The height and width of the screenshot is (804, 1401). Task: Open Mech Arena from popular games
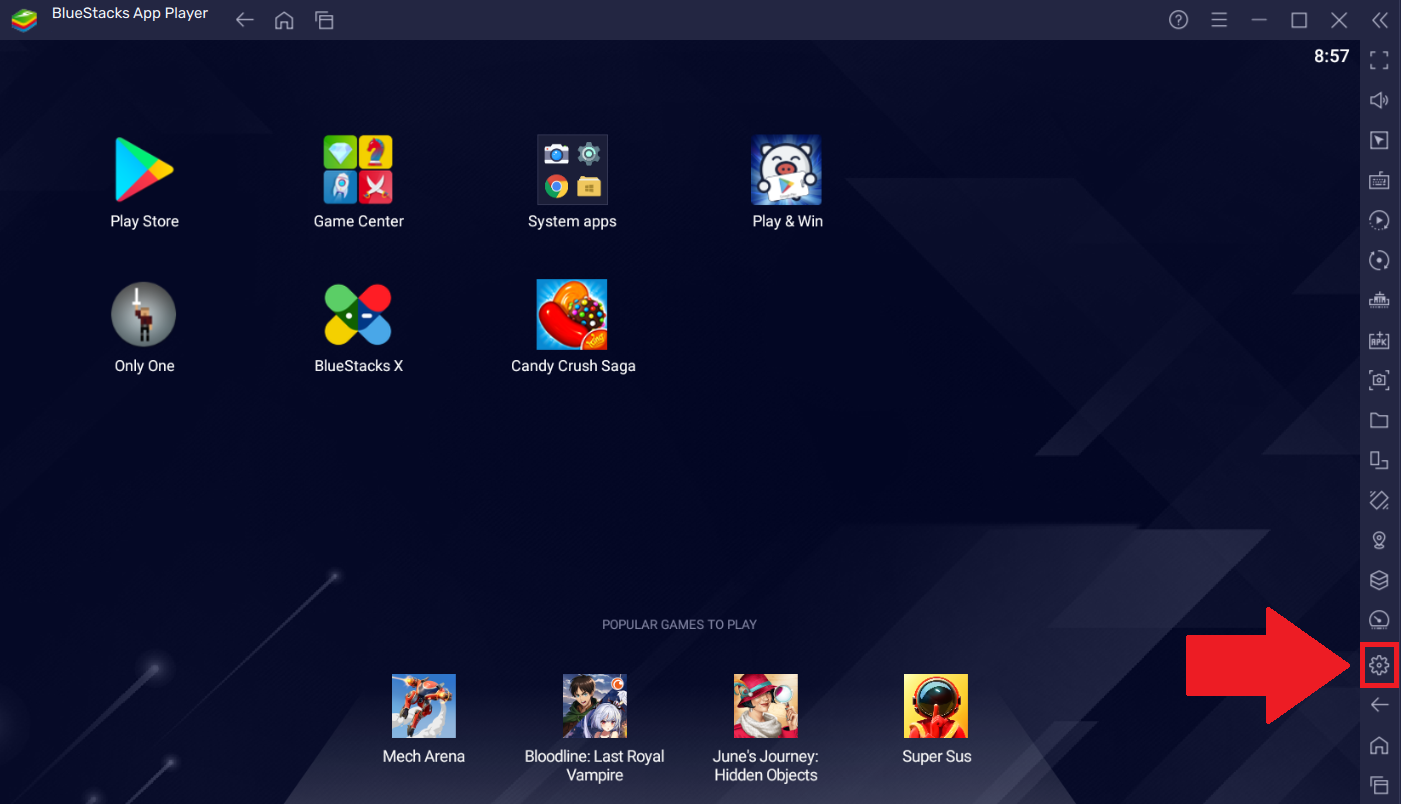pos(424,706)
